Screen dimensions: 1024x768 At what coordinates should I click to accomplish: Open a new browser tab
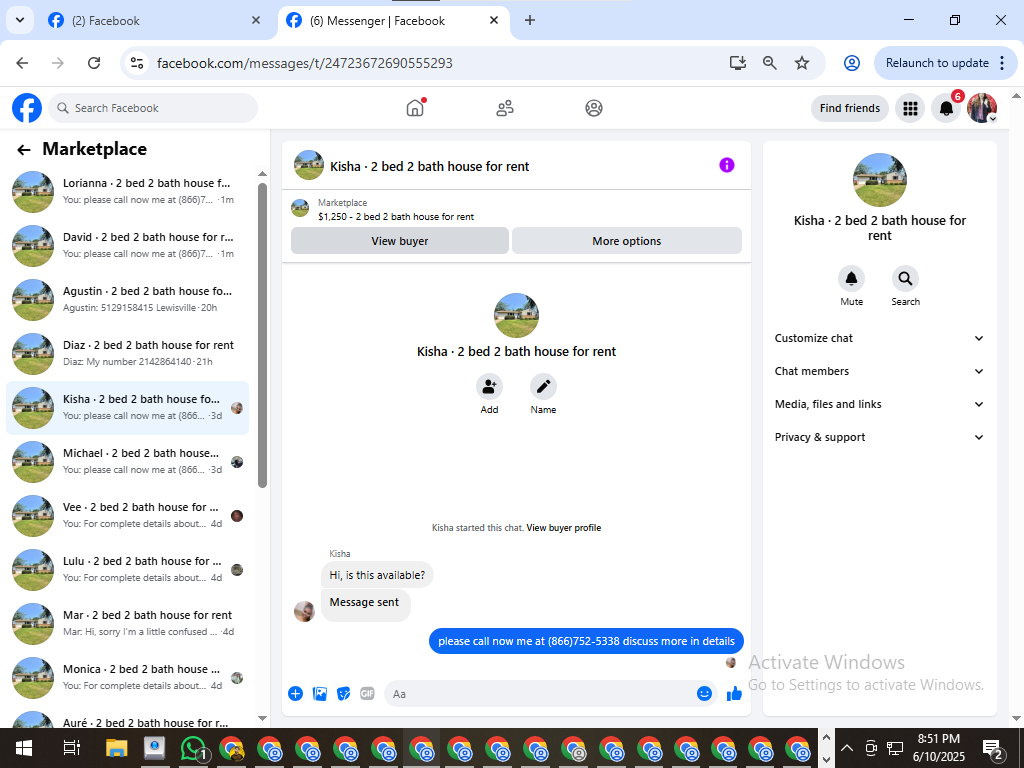click(x=530, y=20)
